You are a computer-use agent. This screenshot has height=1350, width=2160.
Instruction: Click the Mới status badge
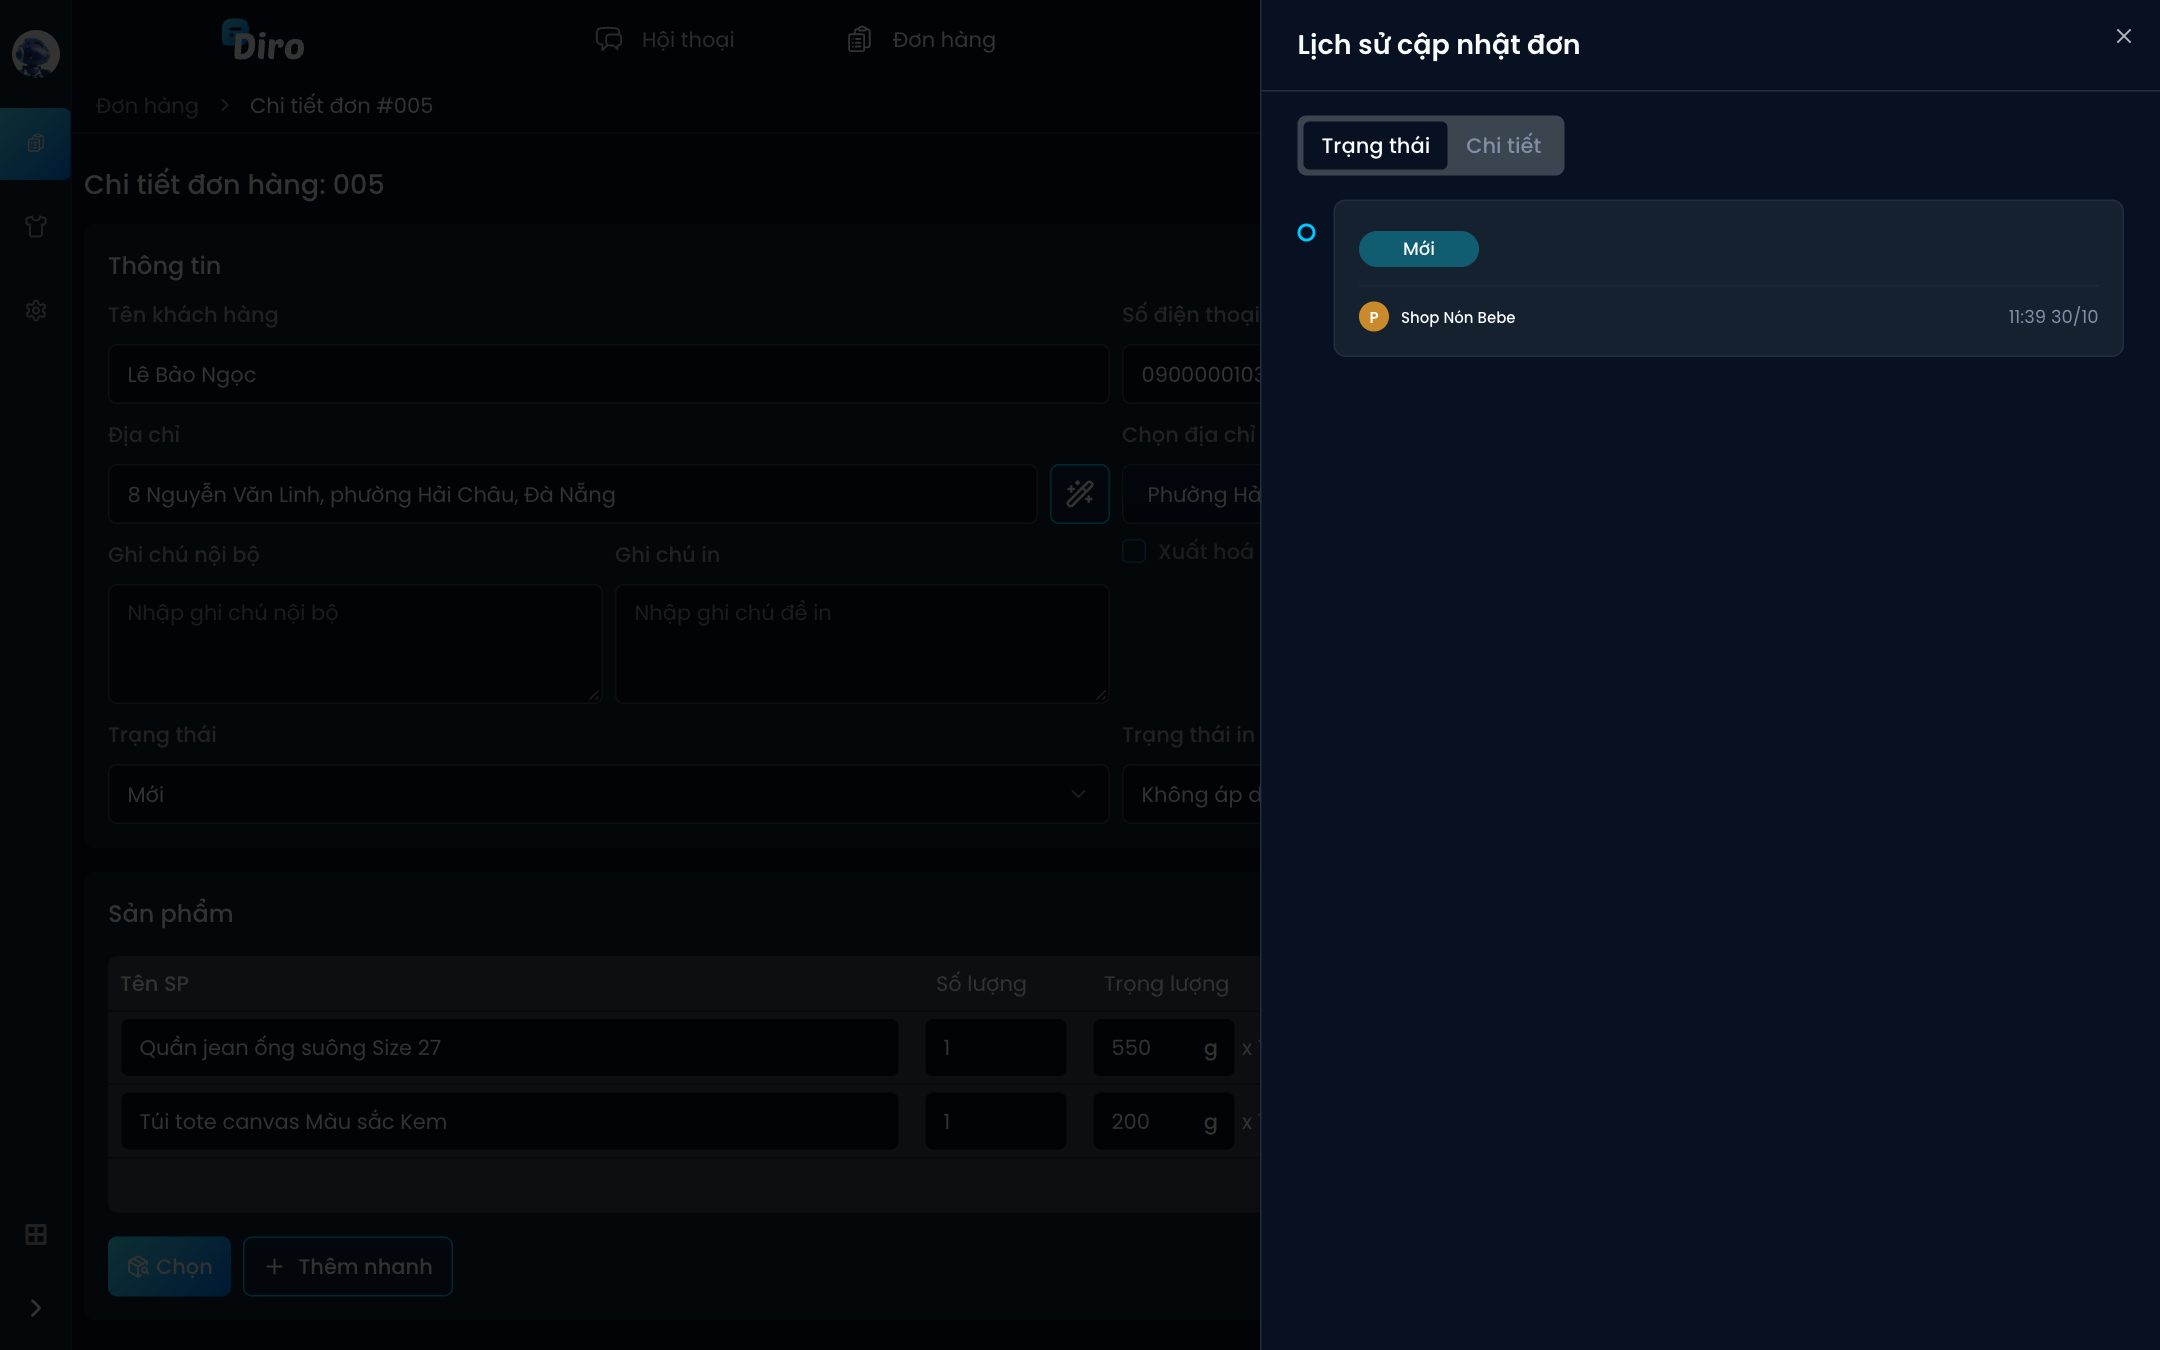[x=1418, y=249]
